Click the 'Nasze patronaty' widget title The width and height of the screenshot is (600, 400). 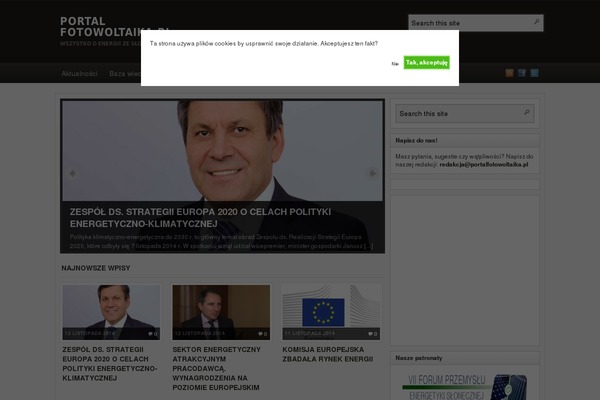419,358
